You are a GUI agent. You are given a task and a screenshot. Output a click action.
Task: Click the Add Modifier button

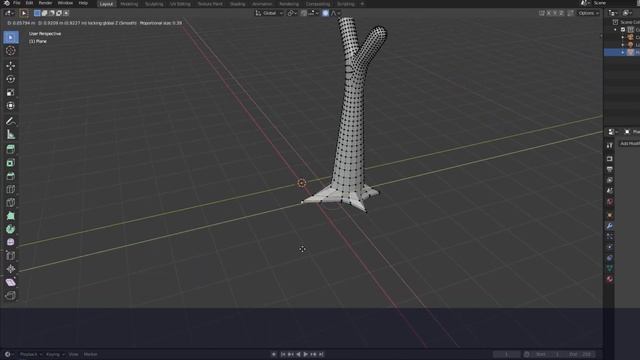point(630,144)
